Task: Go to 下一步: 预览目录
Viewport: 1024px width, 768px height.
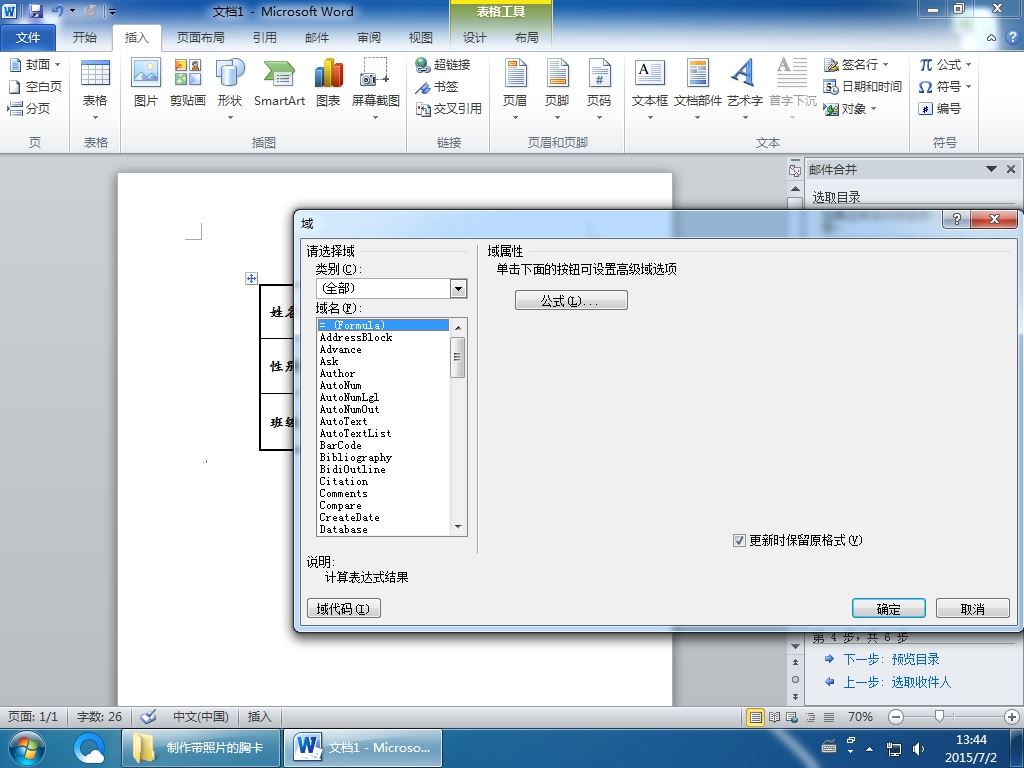Action: tap(891, 660)
